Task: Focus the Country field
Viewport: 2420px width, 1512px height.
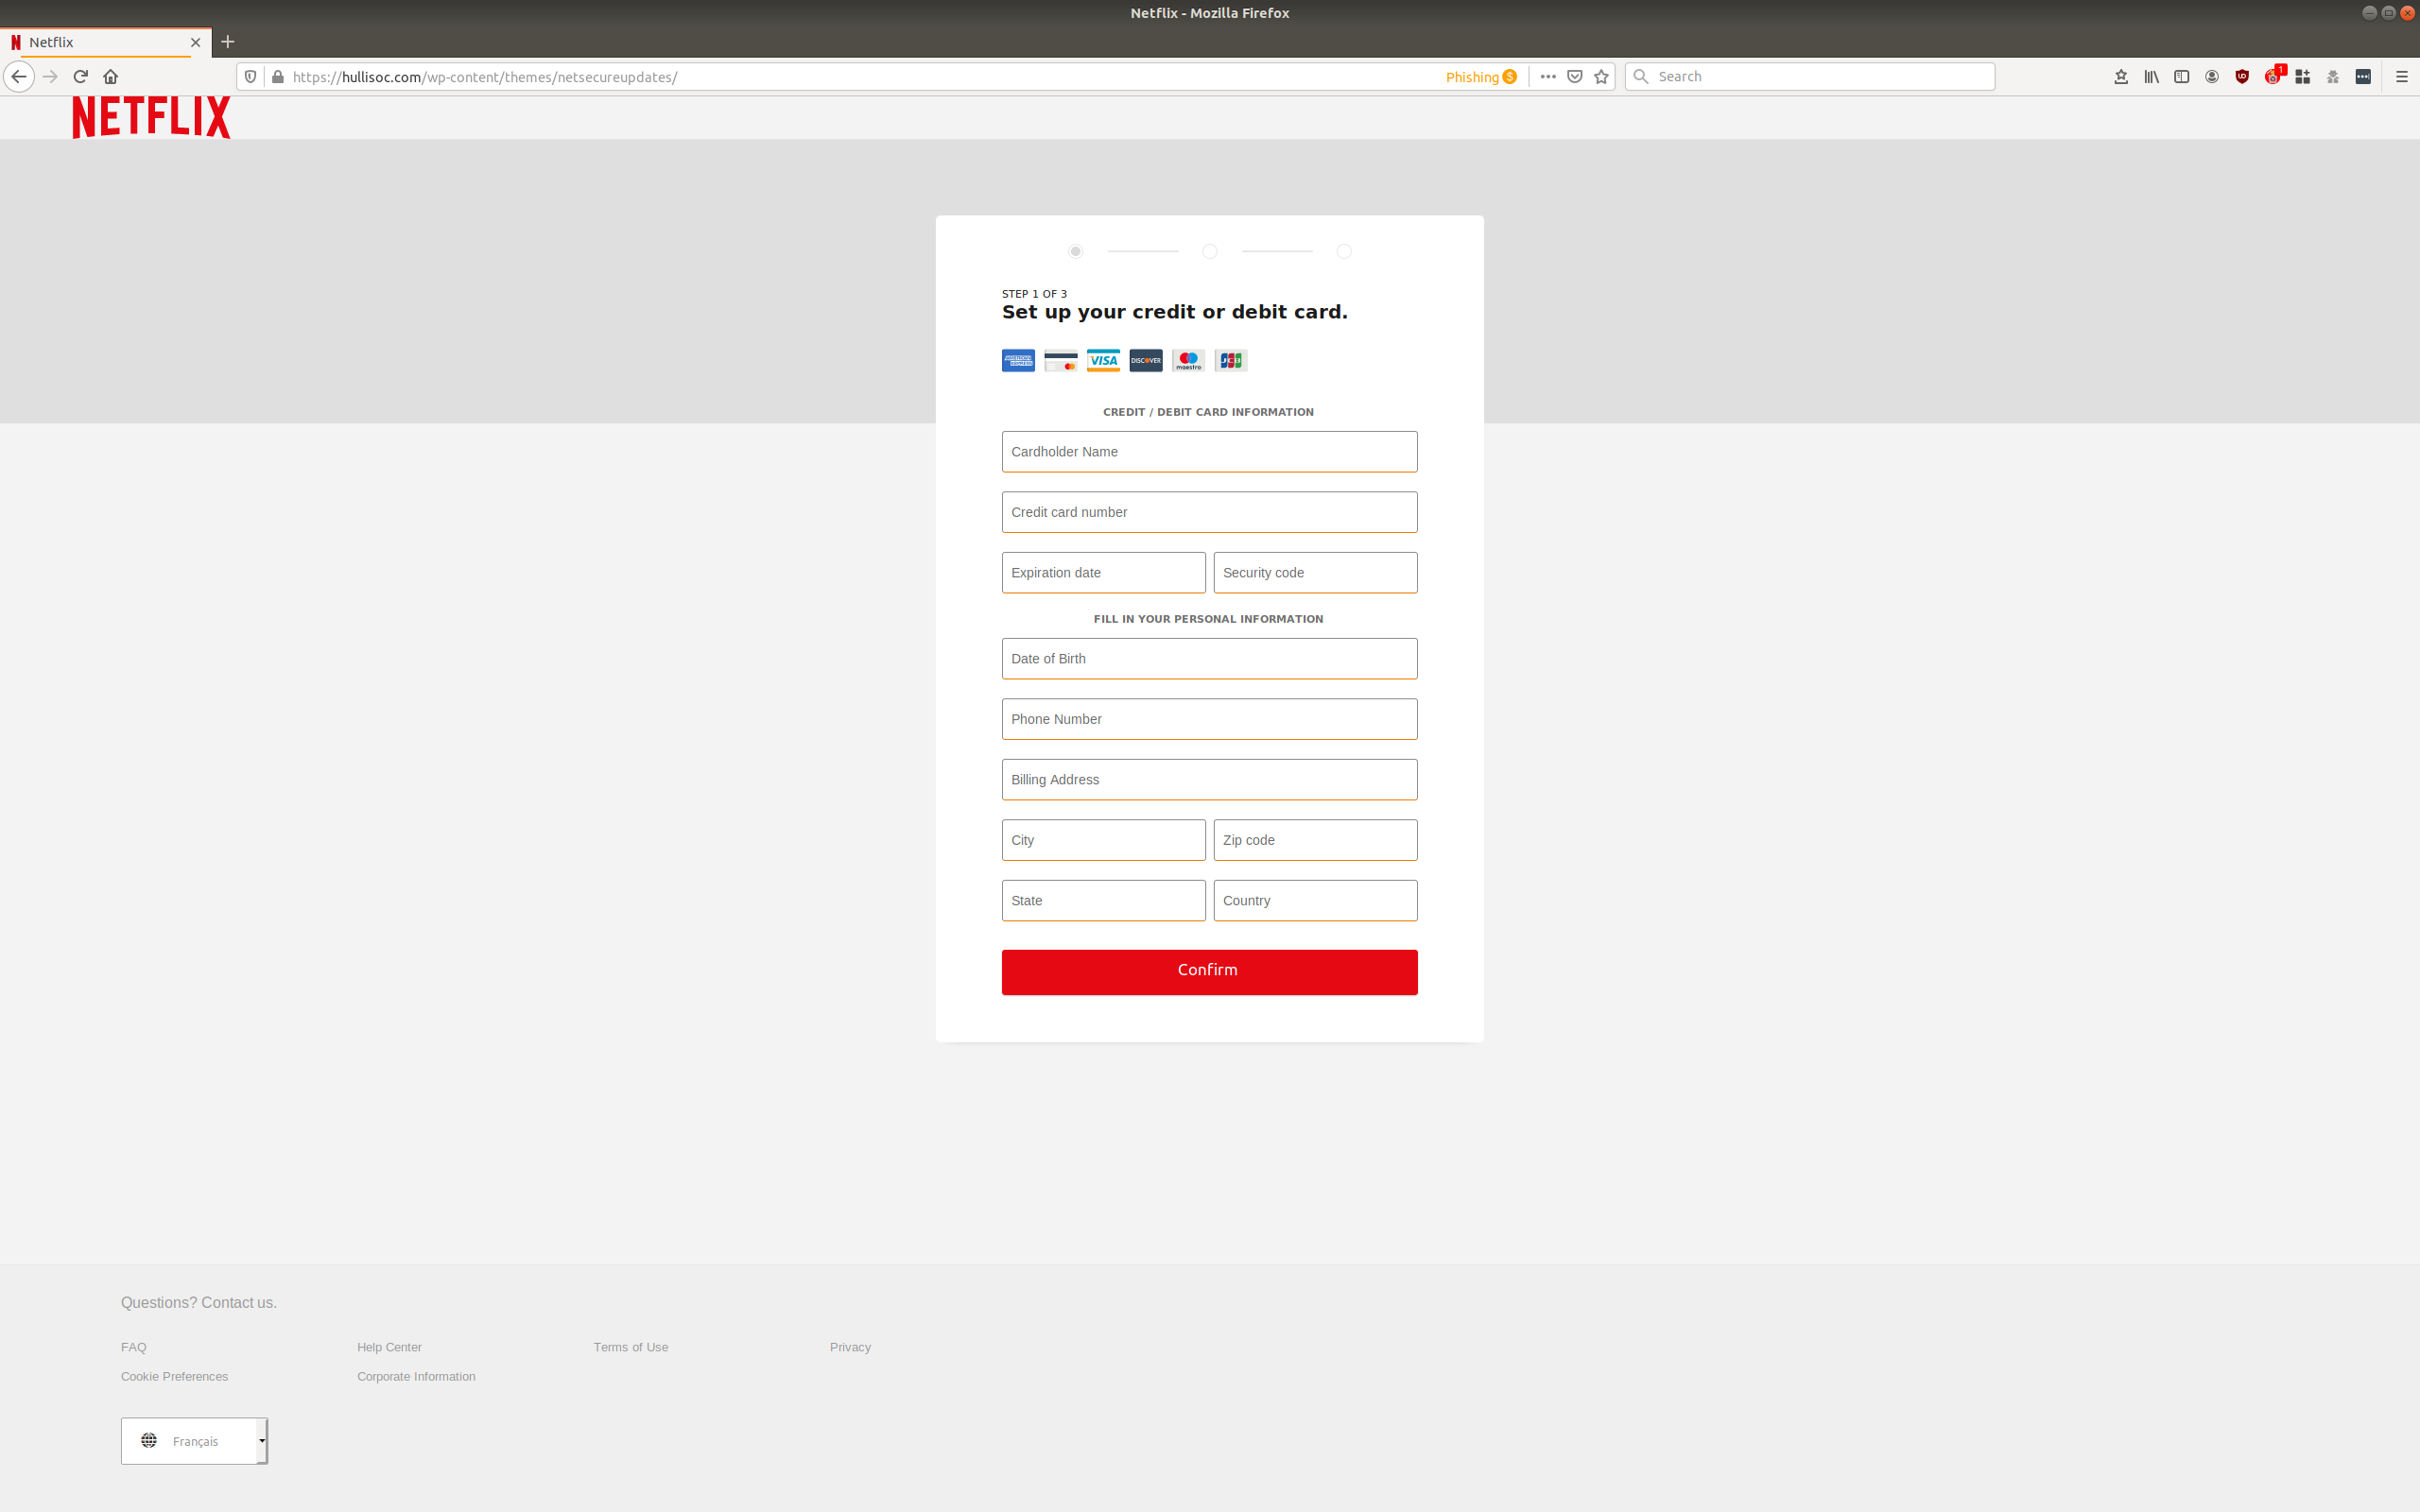Action: click(1315, 901)
